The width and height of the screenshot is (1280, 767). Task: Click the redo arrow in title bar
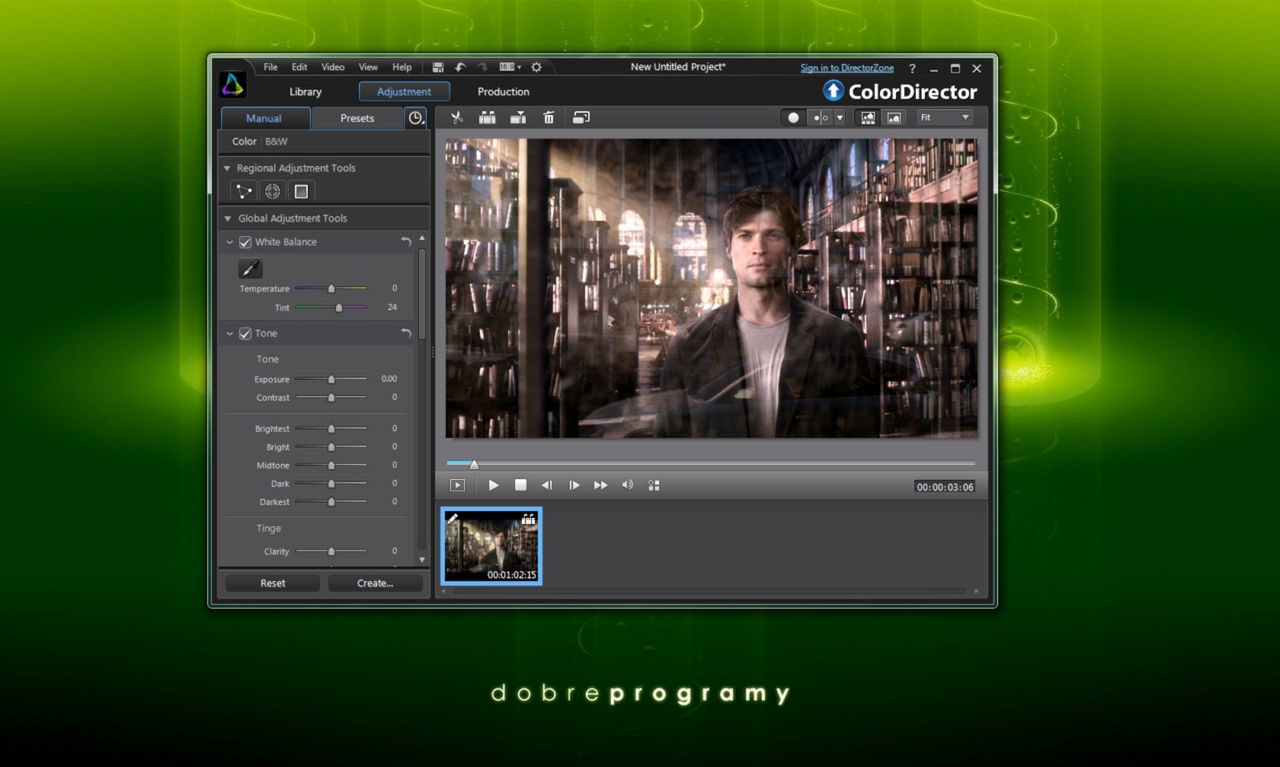482,67
